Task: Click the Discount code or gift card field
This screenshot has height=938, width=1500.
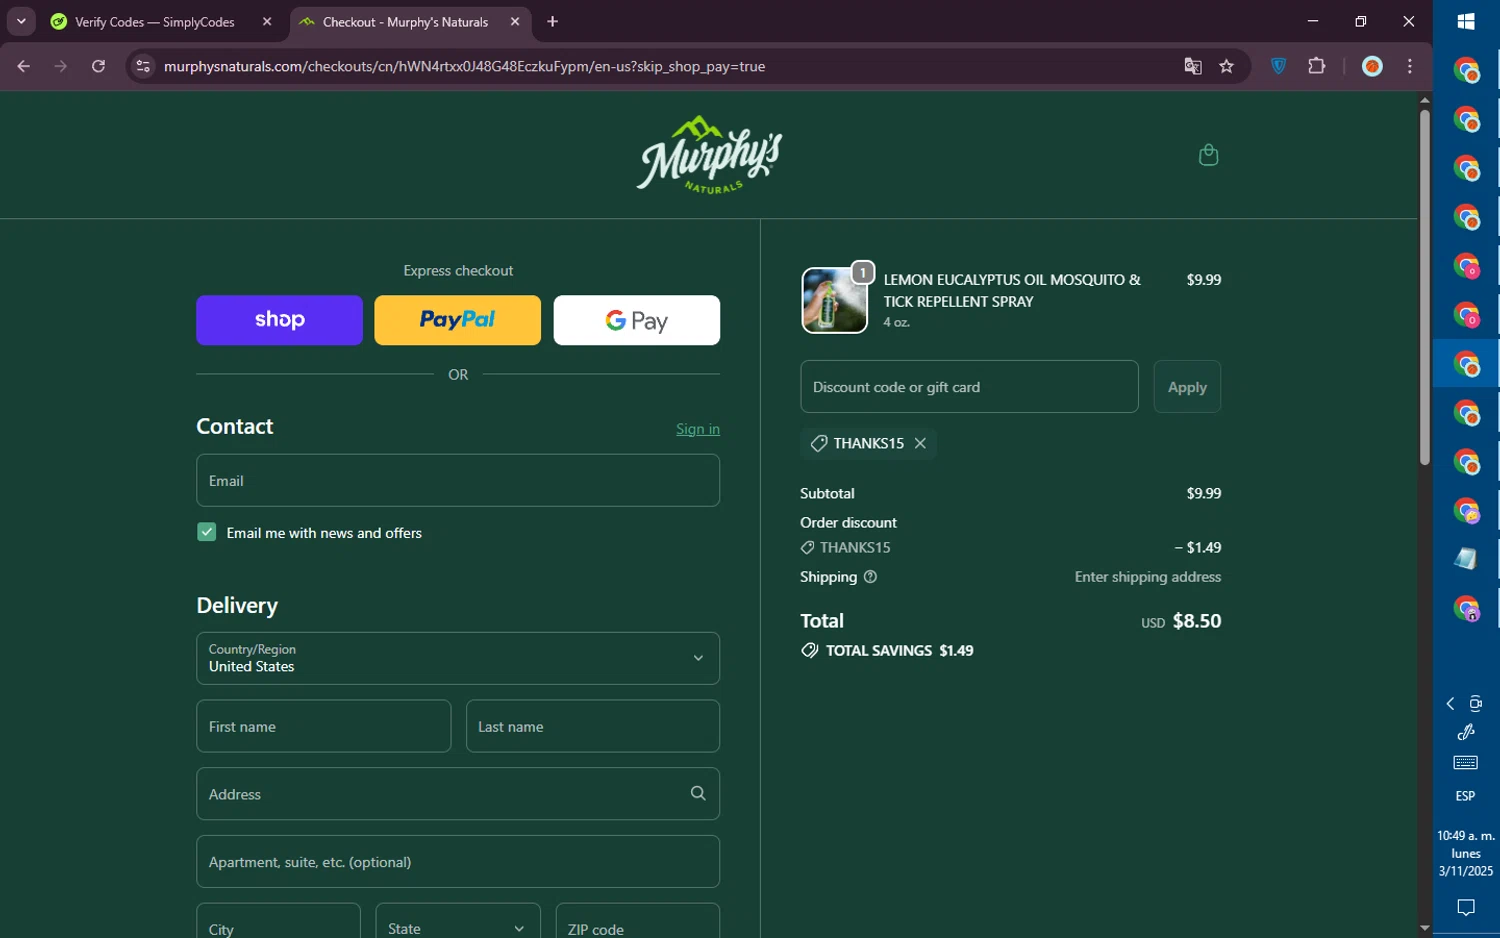Action: click(x=969, y=387)
